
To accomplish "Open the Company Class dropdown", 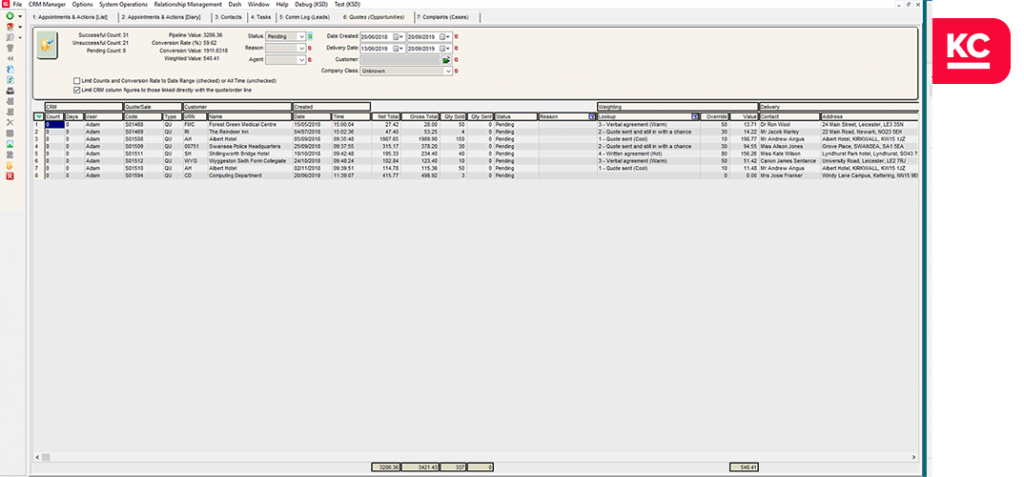I will click(448, 71).
